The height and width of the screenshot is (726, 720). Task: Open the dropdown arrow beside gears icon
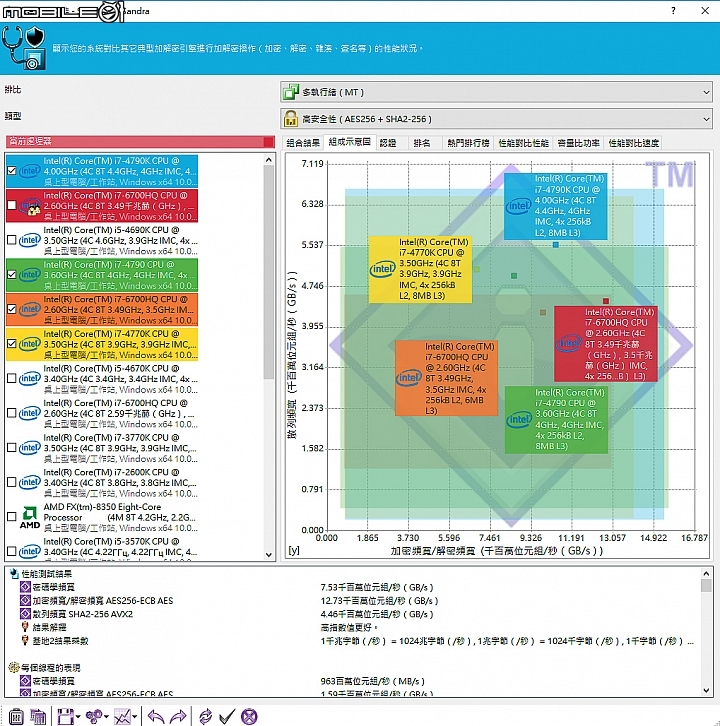pyautogui.click(x=106, y=717)
